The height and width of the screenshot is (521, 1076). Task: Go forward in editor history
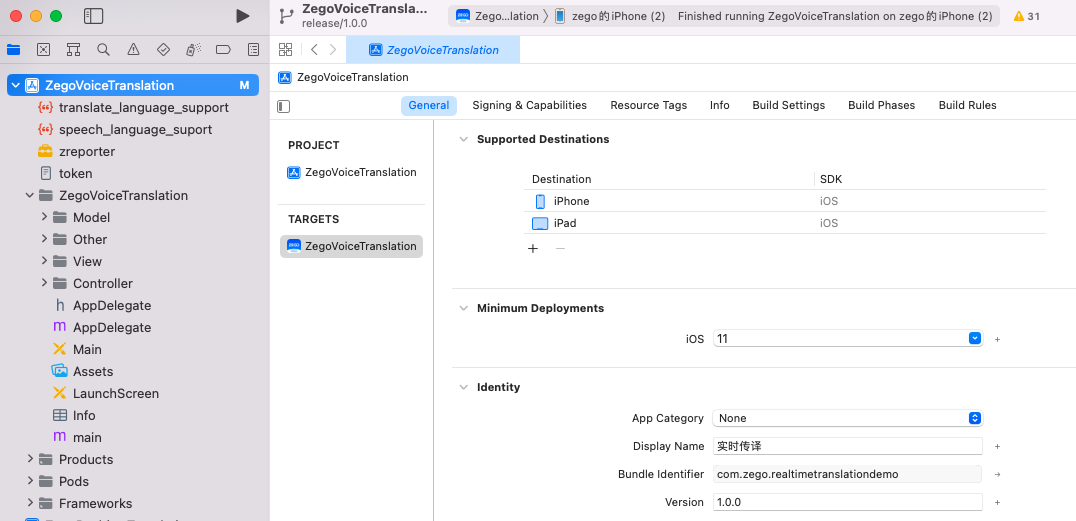pos(333,49)
